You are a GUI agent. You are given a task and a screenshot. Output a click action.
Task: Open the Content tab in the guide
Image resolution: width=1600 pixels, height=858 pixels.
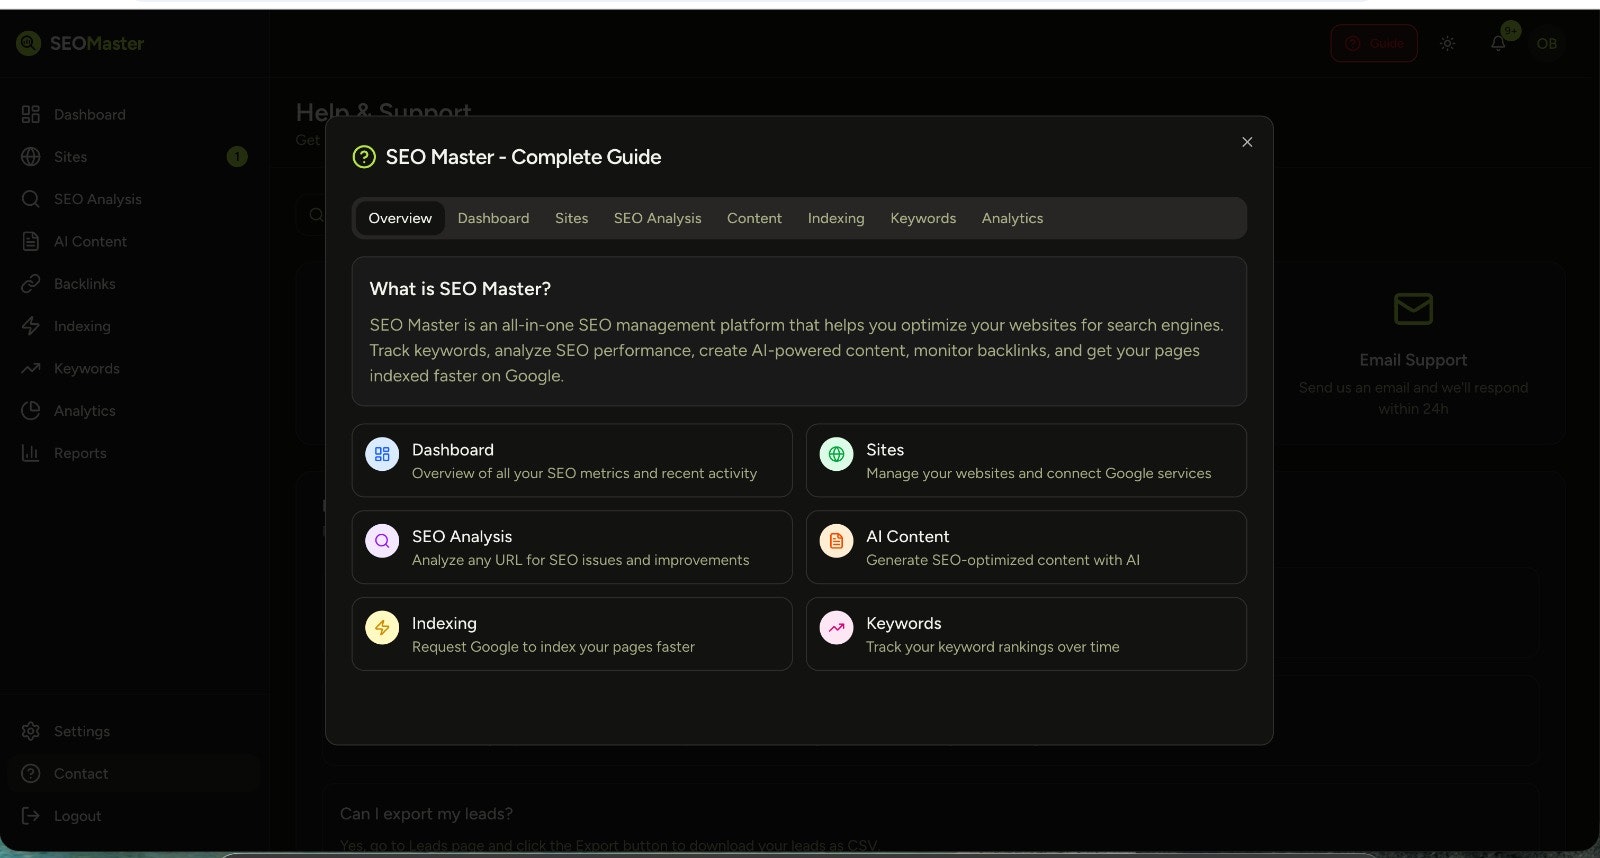point(754,218)
